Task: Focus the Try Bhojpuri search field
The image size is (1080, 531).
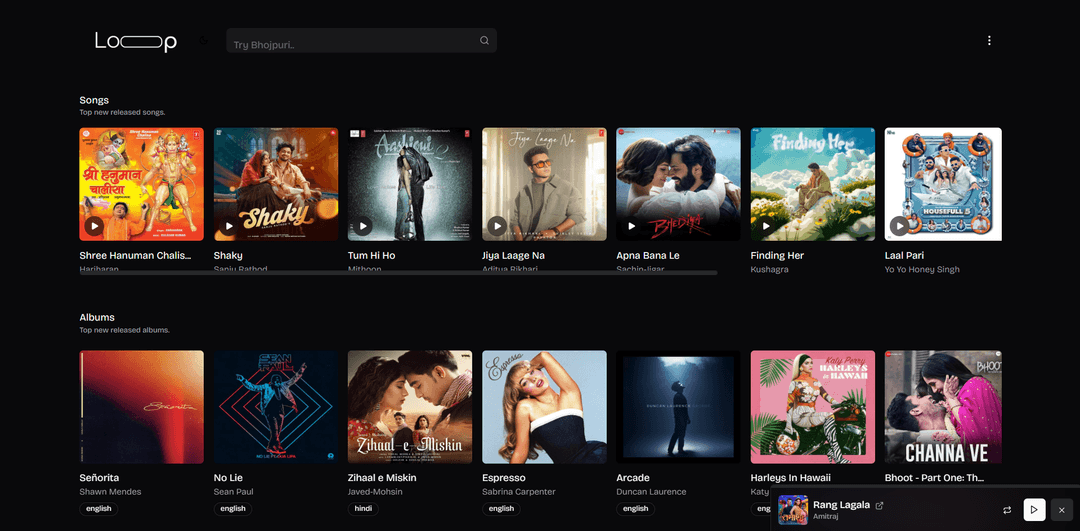Action: [x=350, y=42]
